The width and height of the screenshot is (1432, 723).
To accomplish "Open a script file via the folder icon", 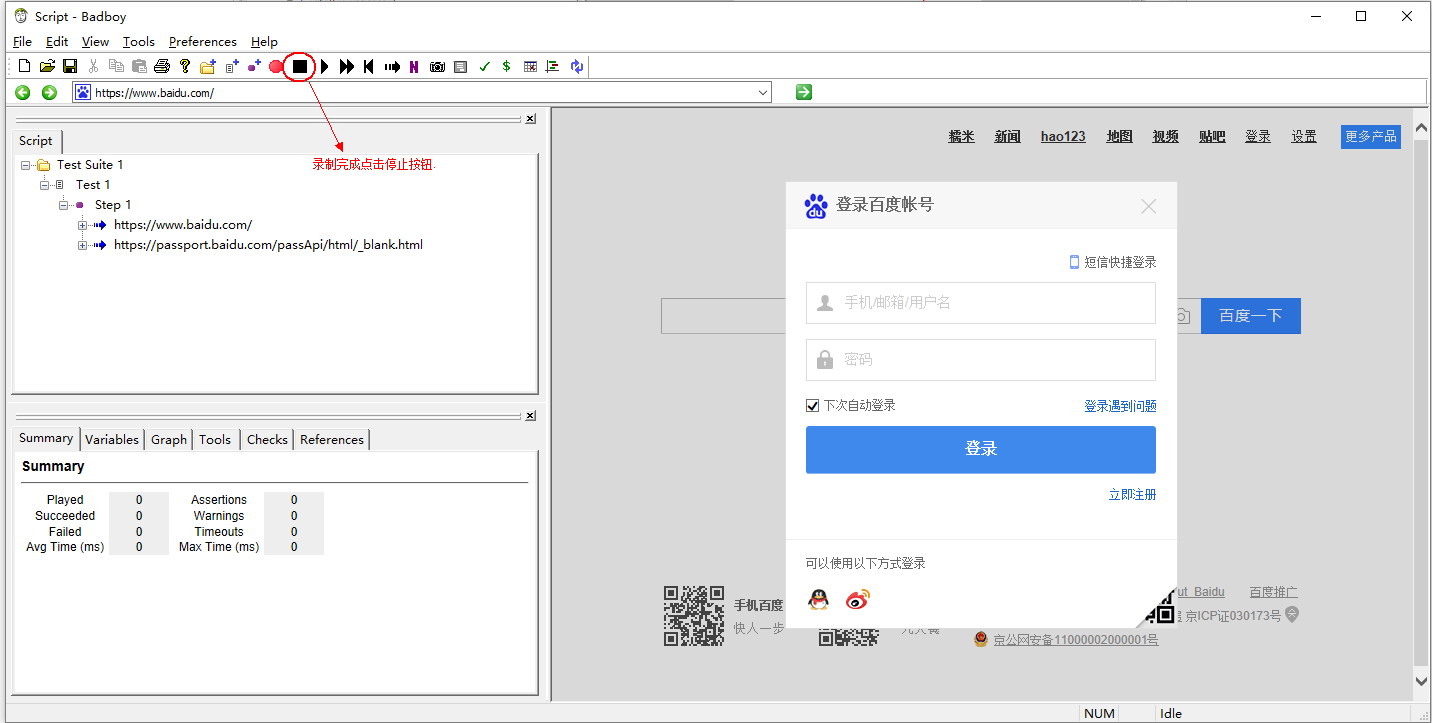I will (x=47, y=66).
